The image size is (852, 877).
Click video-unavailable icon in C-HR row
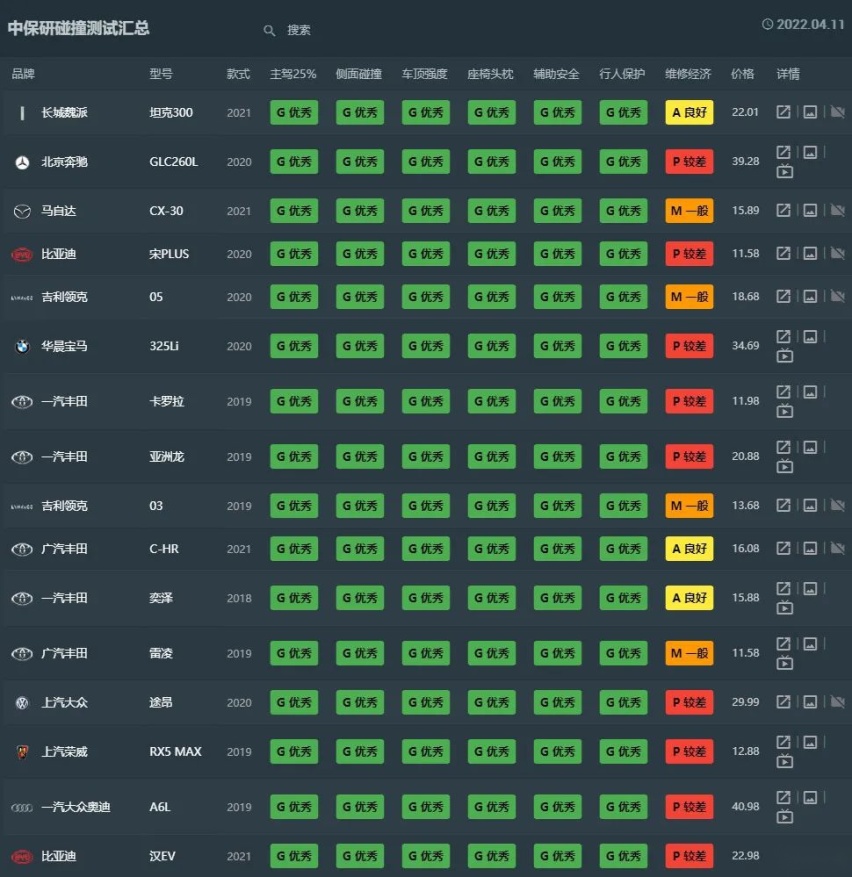click(837, 549)
